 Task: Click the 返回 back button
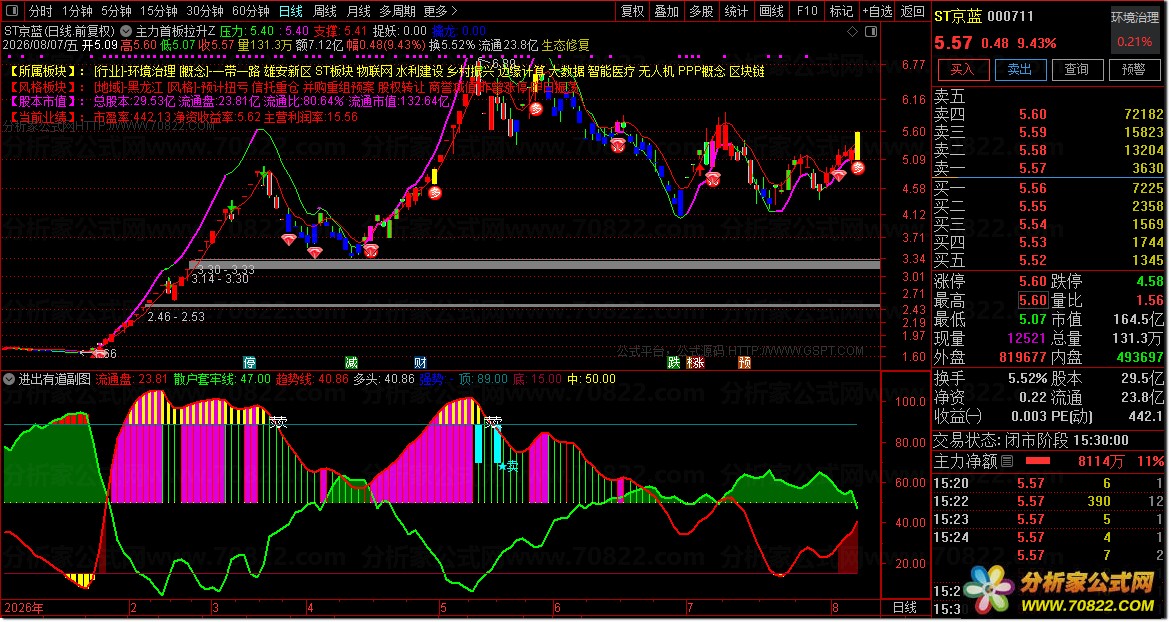[913, 11]
